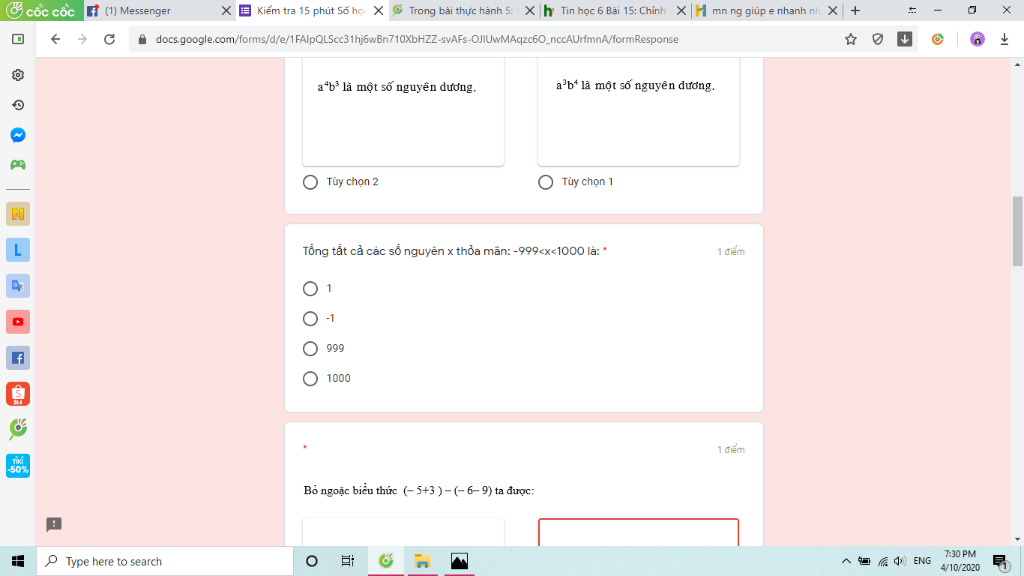
Task: View site security lock info
Action: 142,39
